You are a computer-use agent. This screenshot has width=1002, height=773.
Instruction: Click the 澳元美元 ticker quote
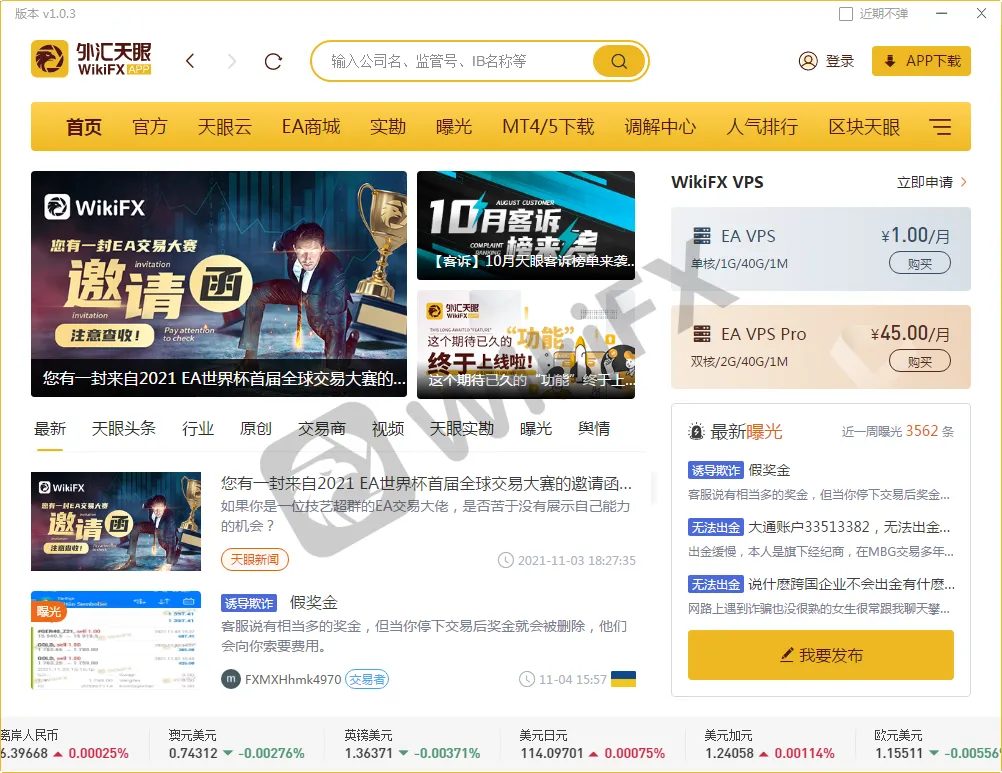[x=236, y=744]
